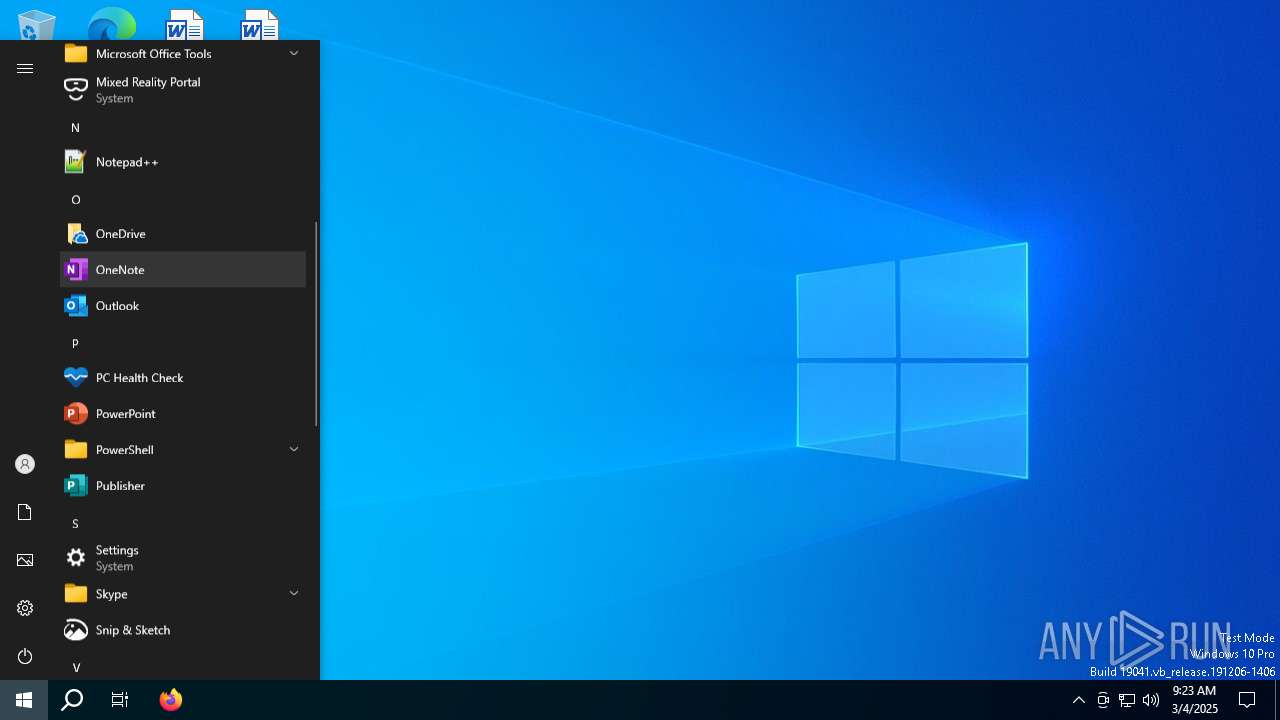1280x720 pixels.
Task: Open Task View on the taskbar
Action: [120, 700]
